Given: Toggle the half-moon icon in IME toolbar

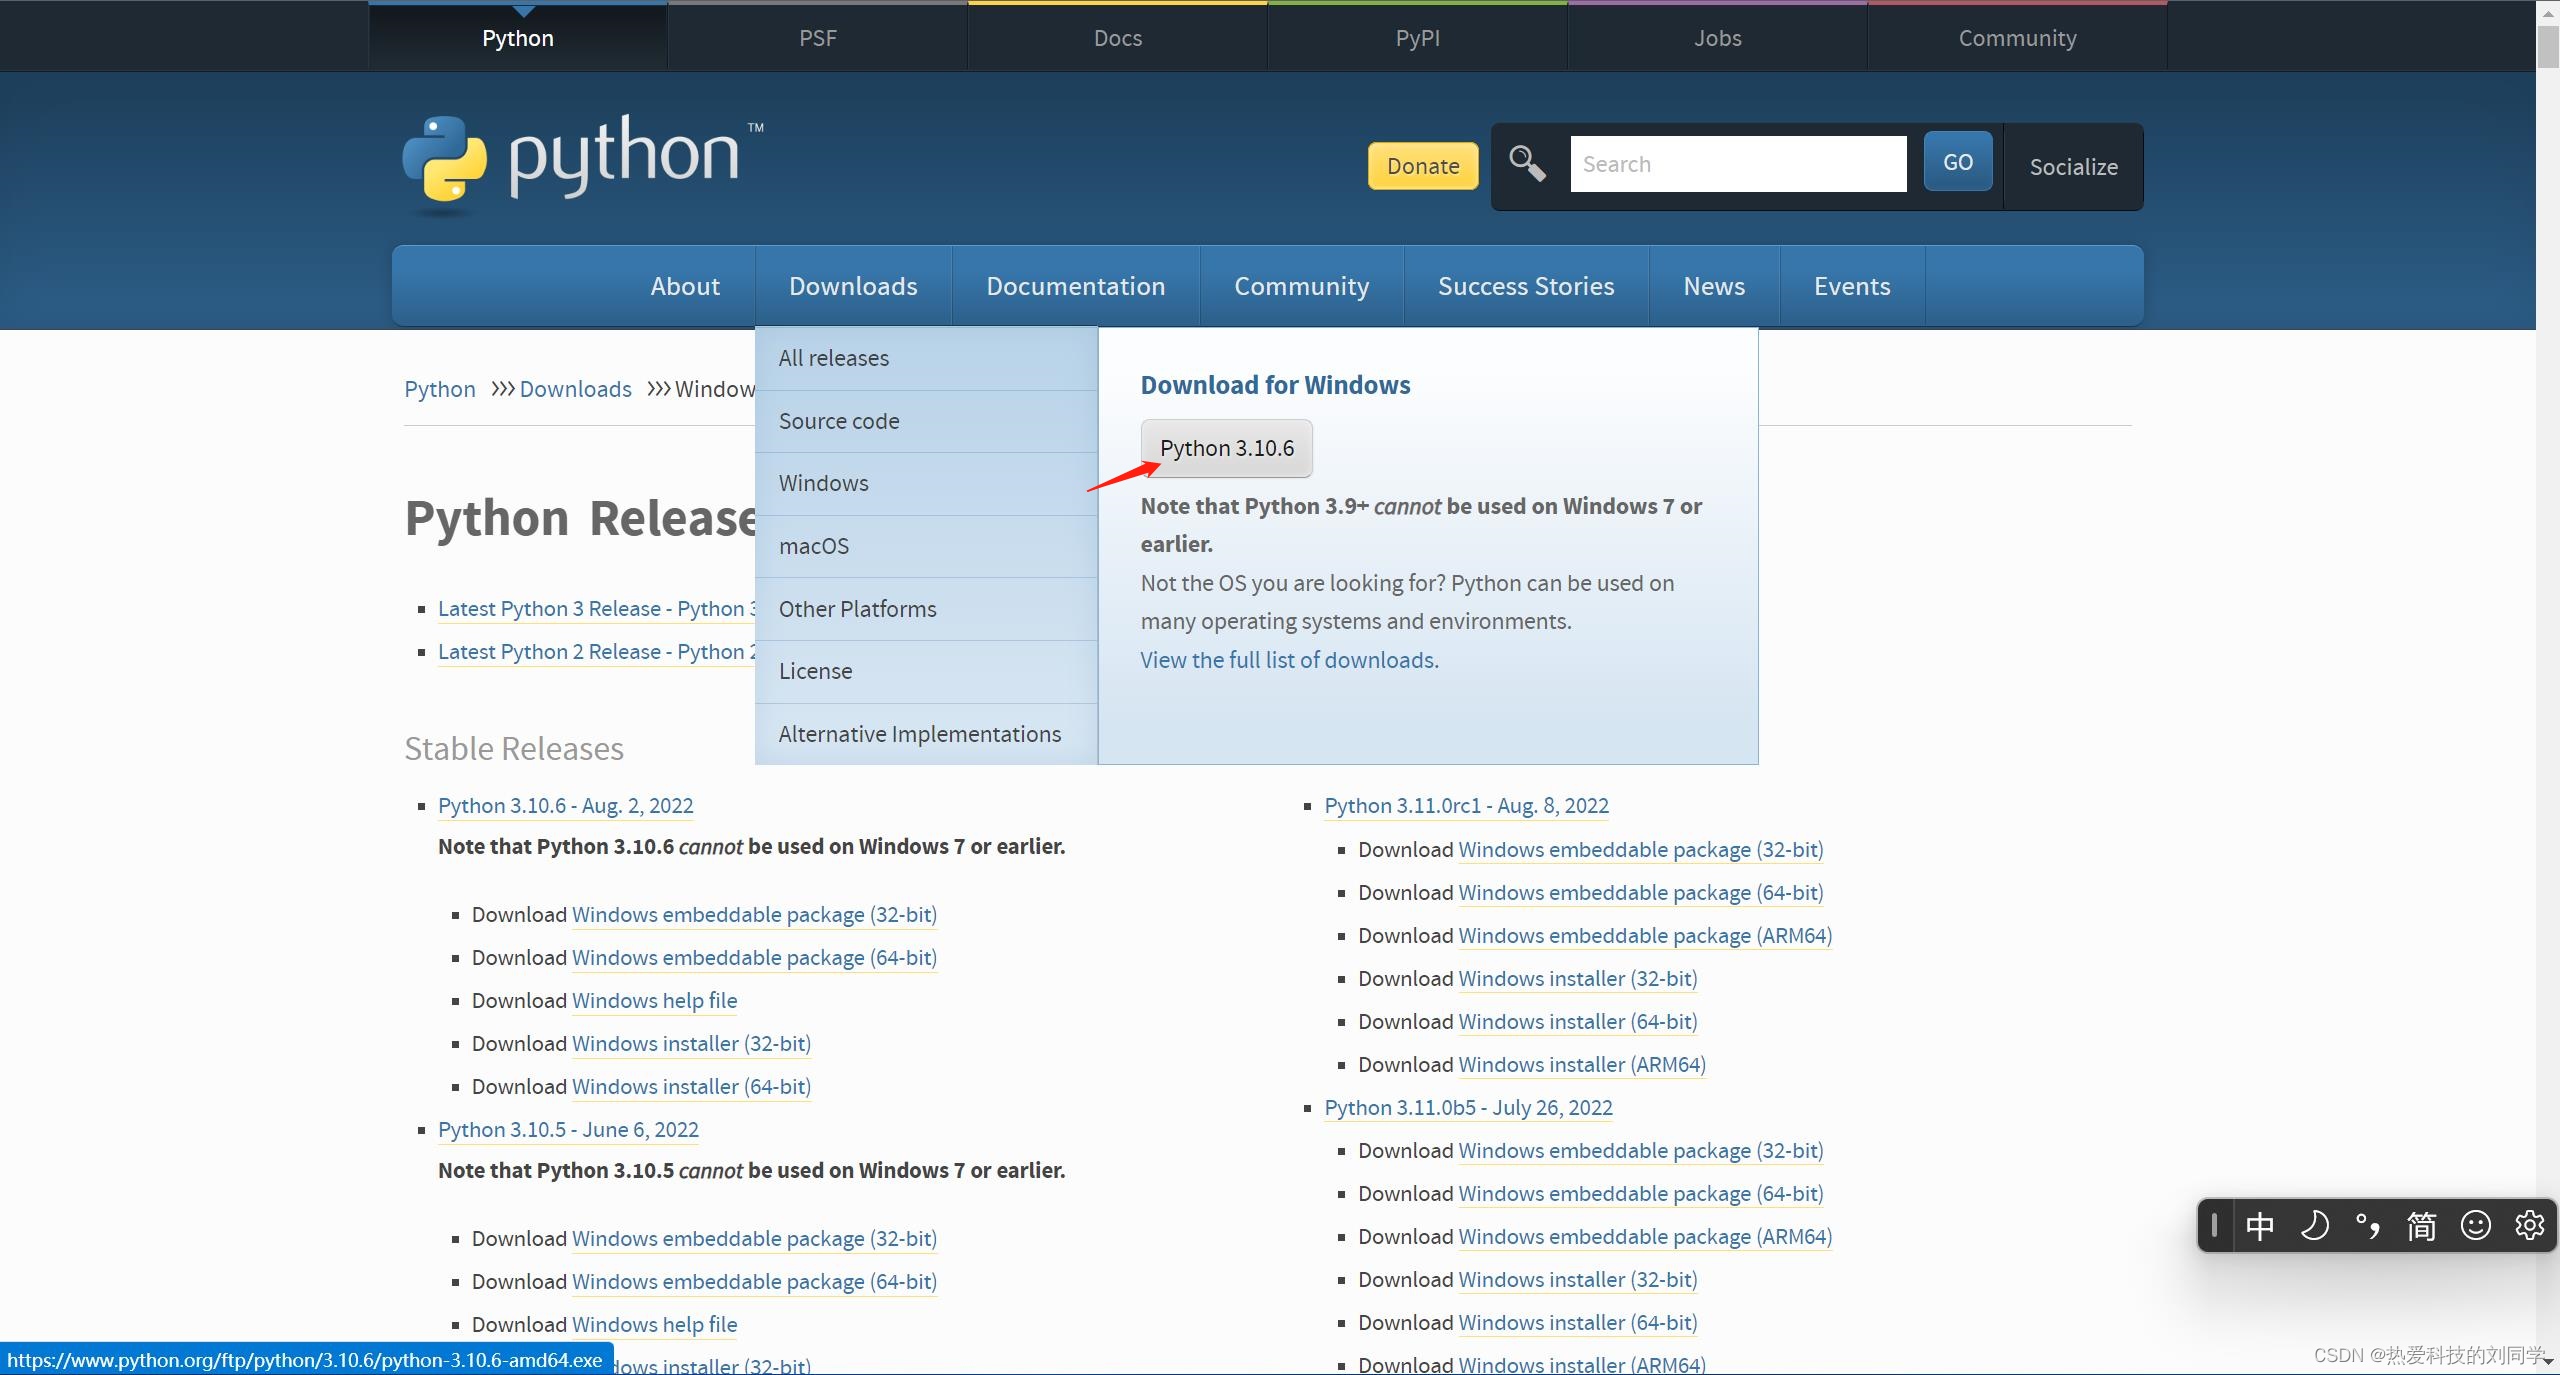Looking at the screenshot, I should 2314,1225.
